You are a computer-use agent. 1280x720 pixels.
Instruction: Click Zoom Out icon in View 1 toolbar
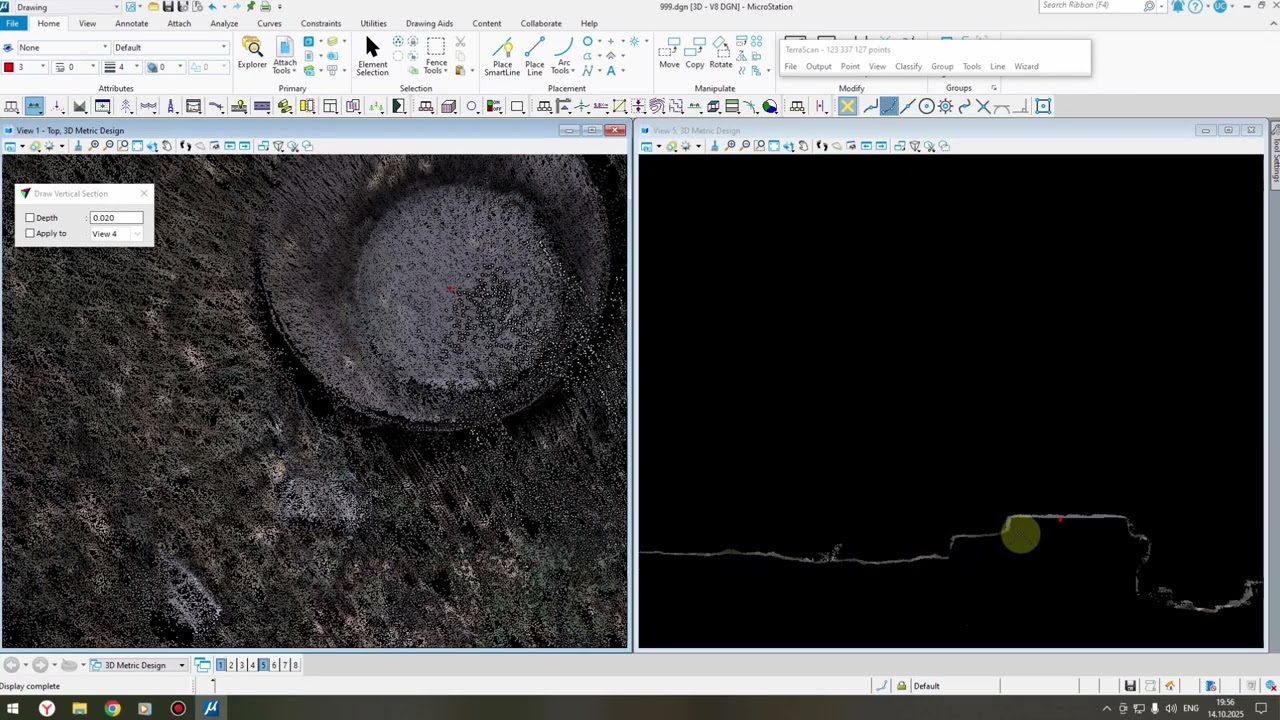(x=109, y=146)
